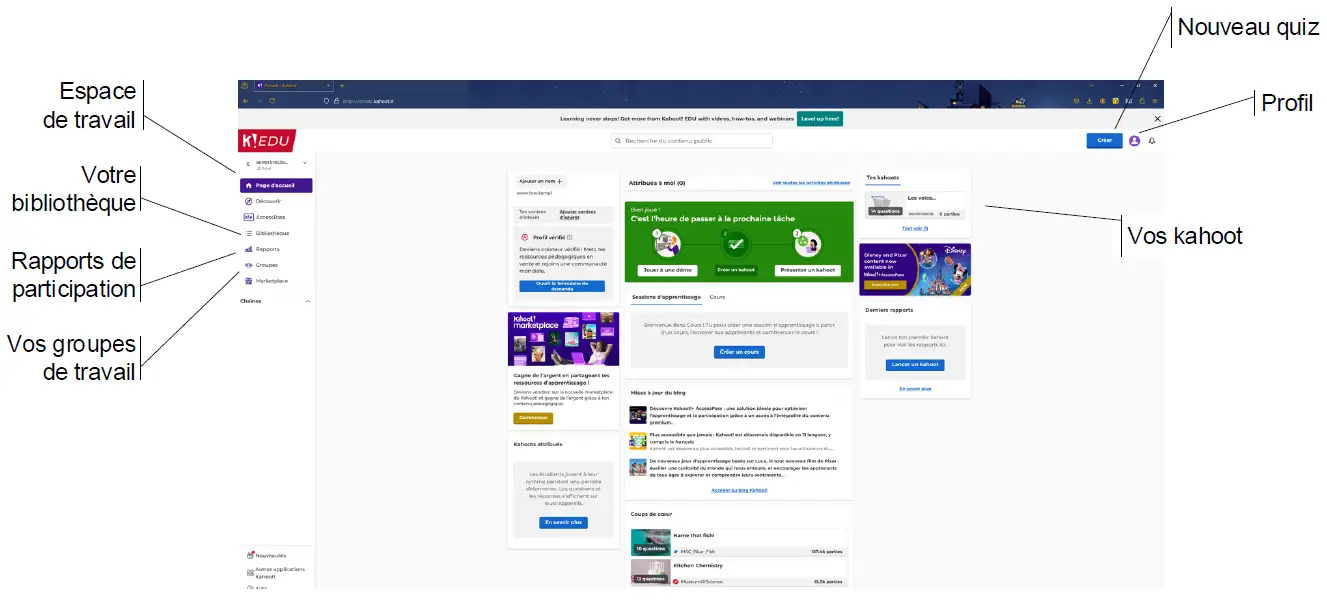Collapse the Chaînes section
The image size is (1327, 604).
tap(308, 300)
